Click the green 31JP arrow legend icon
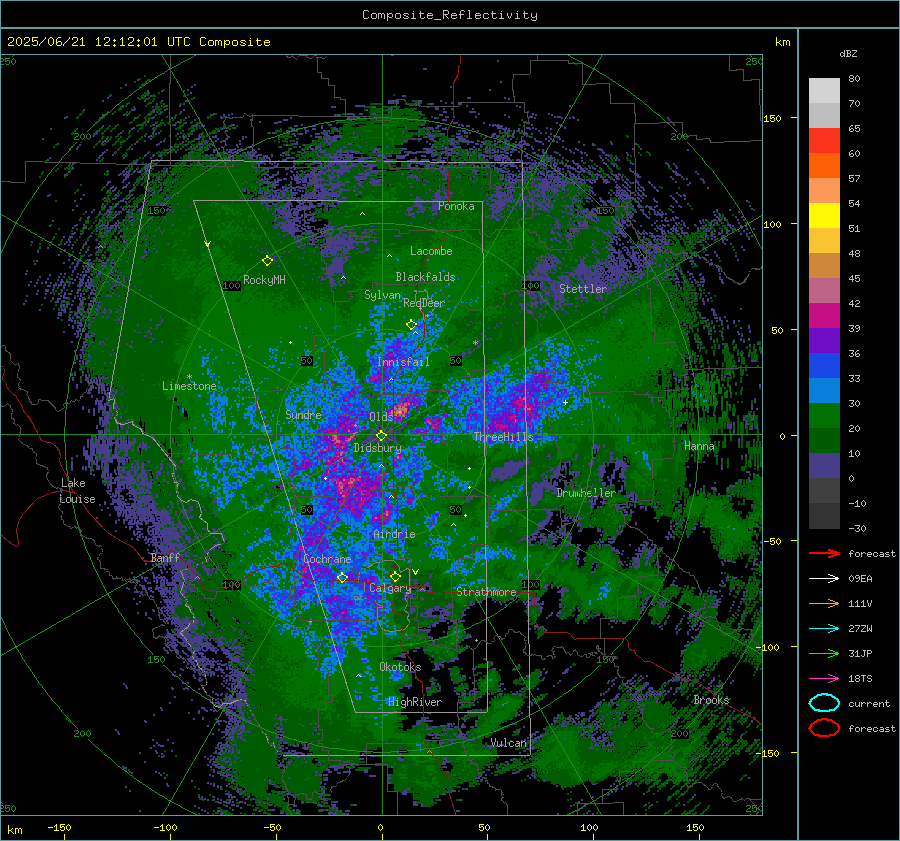 point(824,653)
